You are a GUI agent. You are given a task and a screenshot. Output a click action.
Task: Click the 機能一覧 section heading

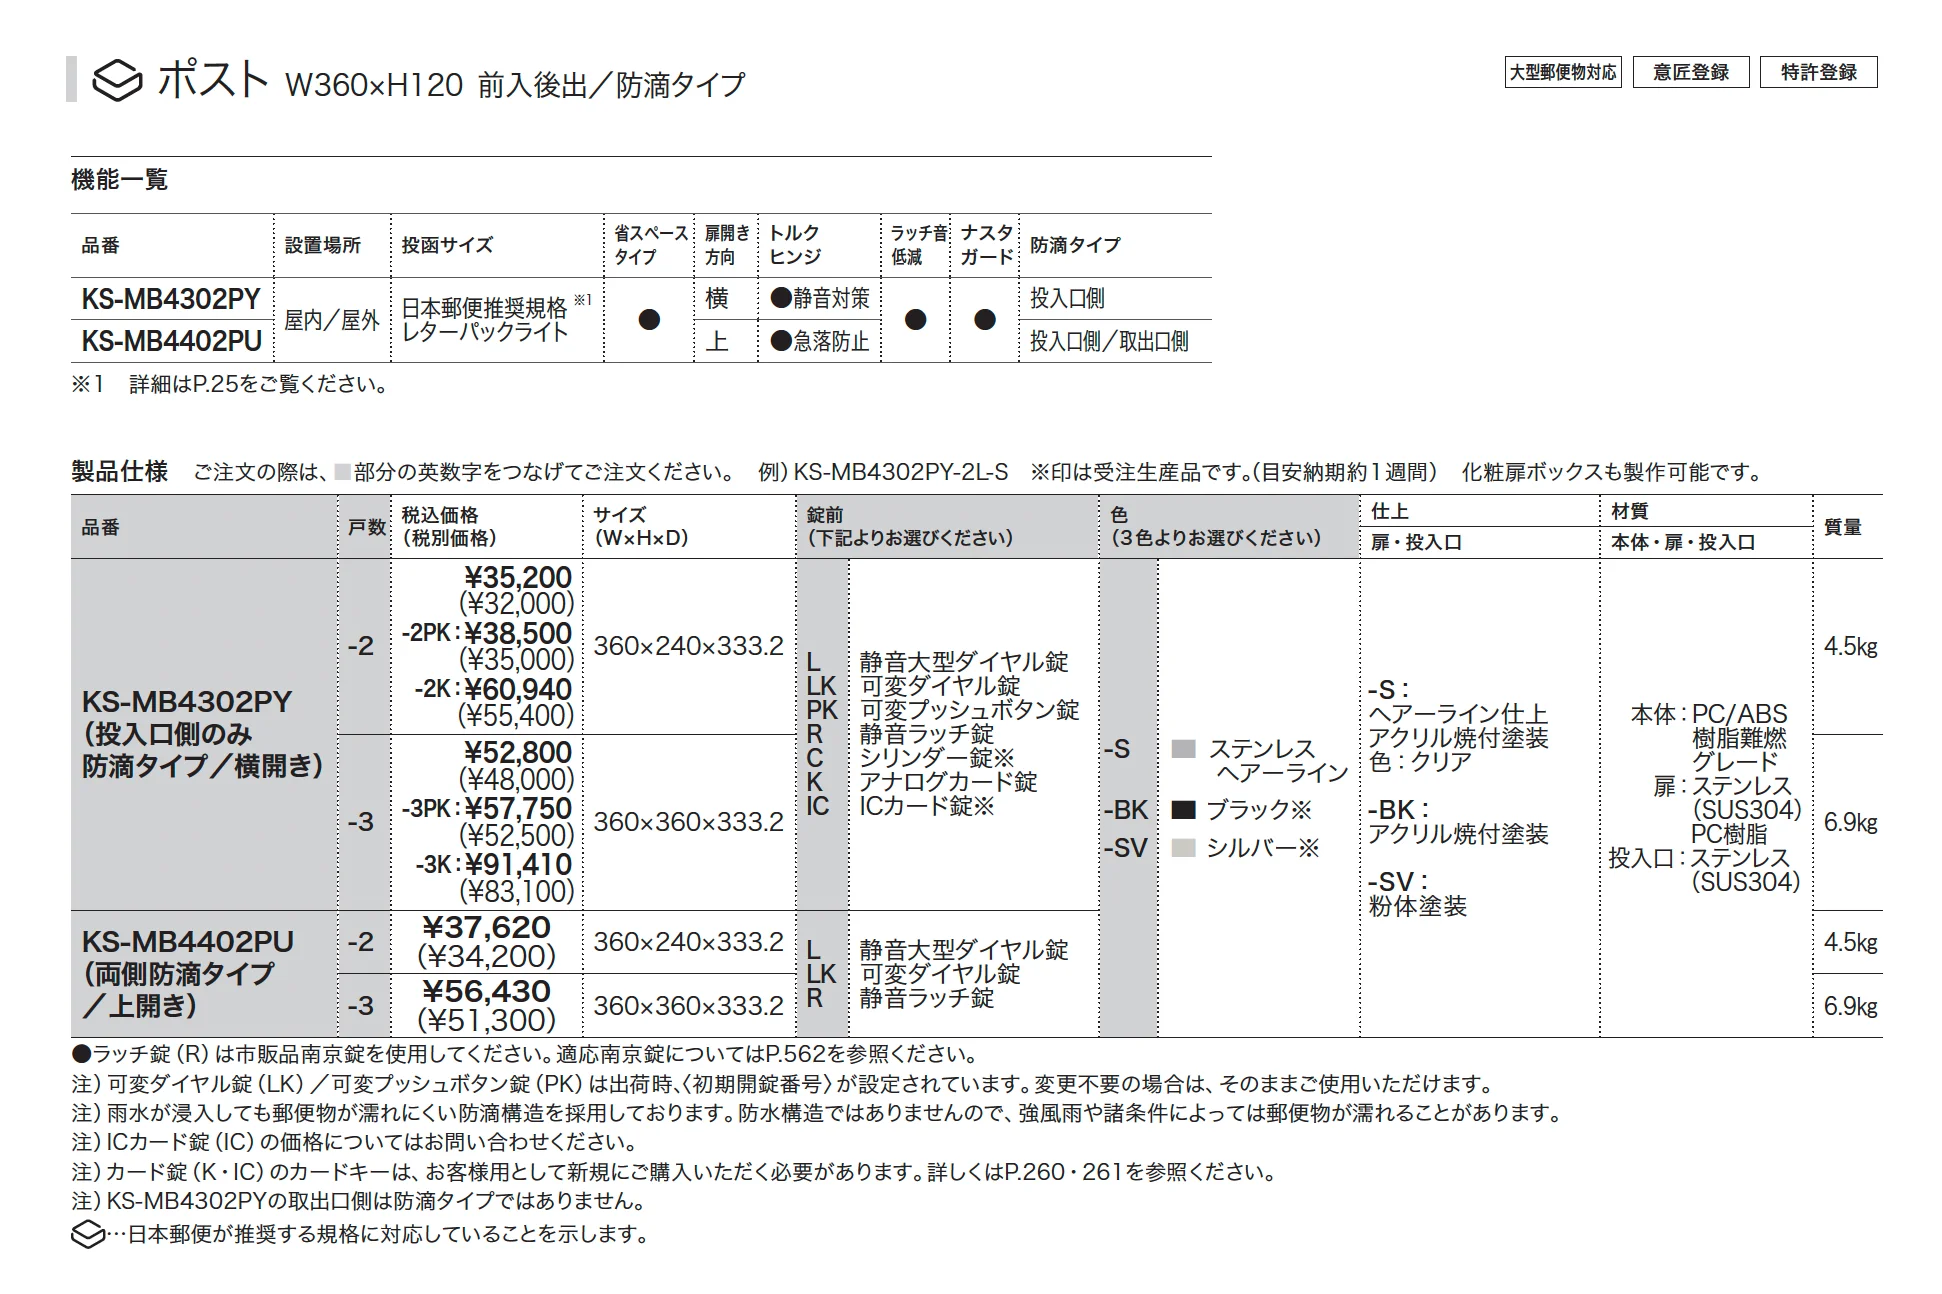click(x=119, y=180)
